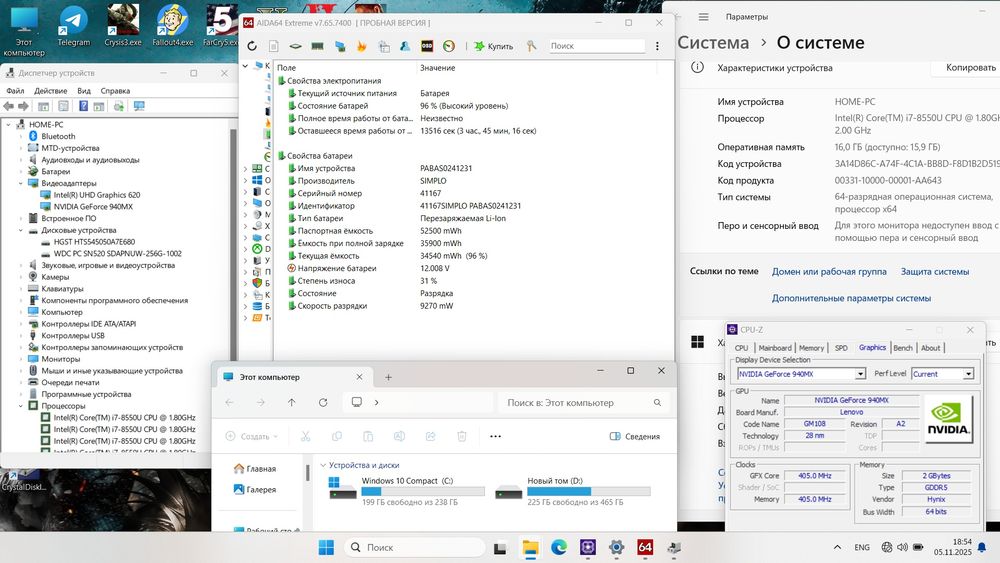Open the CPU-Z display device dropdown
Image resolution: width=1000 pixels, height=563 pixels.
pyautogui.click(x=860, y=374)
